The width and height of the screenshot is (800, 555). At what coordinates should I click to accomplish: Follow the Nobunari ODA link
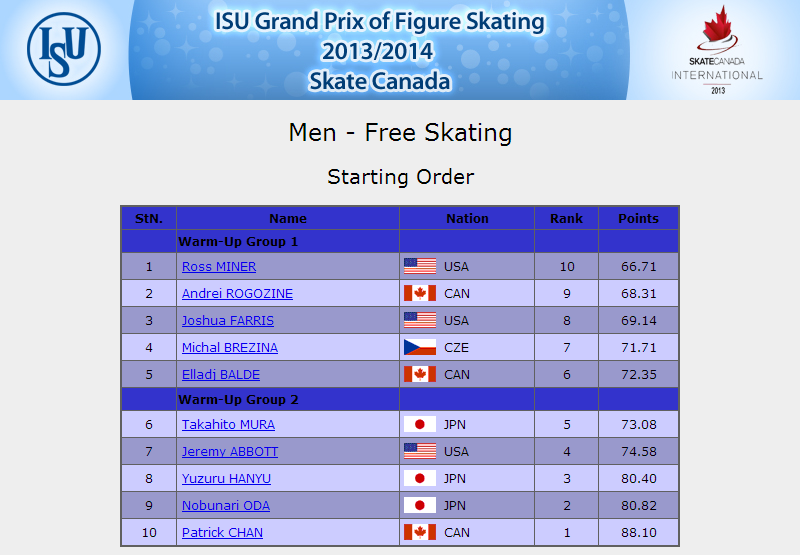pyautogui.click(x=226, y=506)
